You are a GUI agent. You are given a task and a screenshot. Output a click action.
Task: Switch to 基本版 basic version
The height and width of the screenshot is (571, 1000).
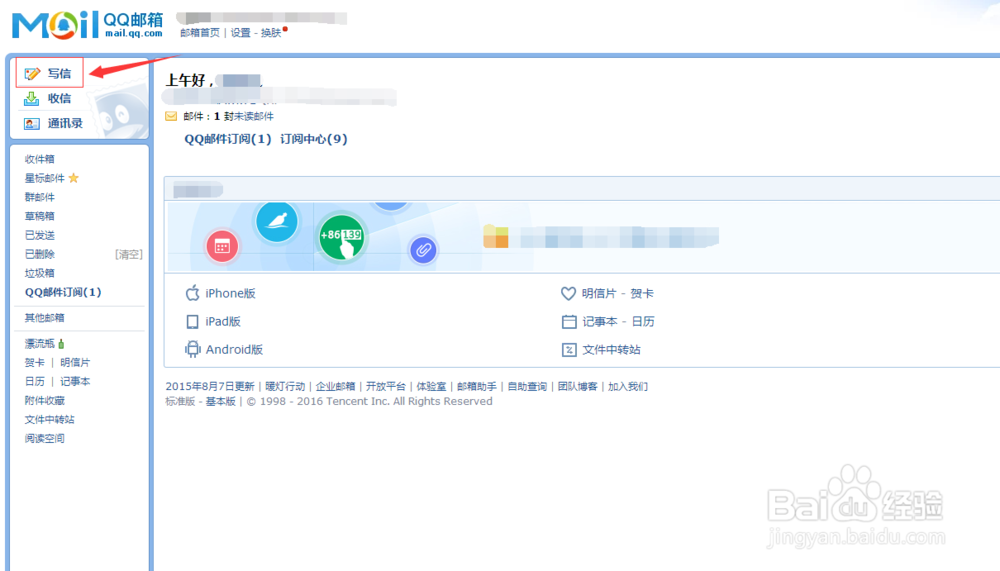tap(221, 401)
